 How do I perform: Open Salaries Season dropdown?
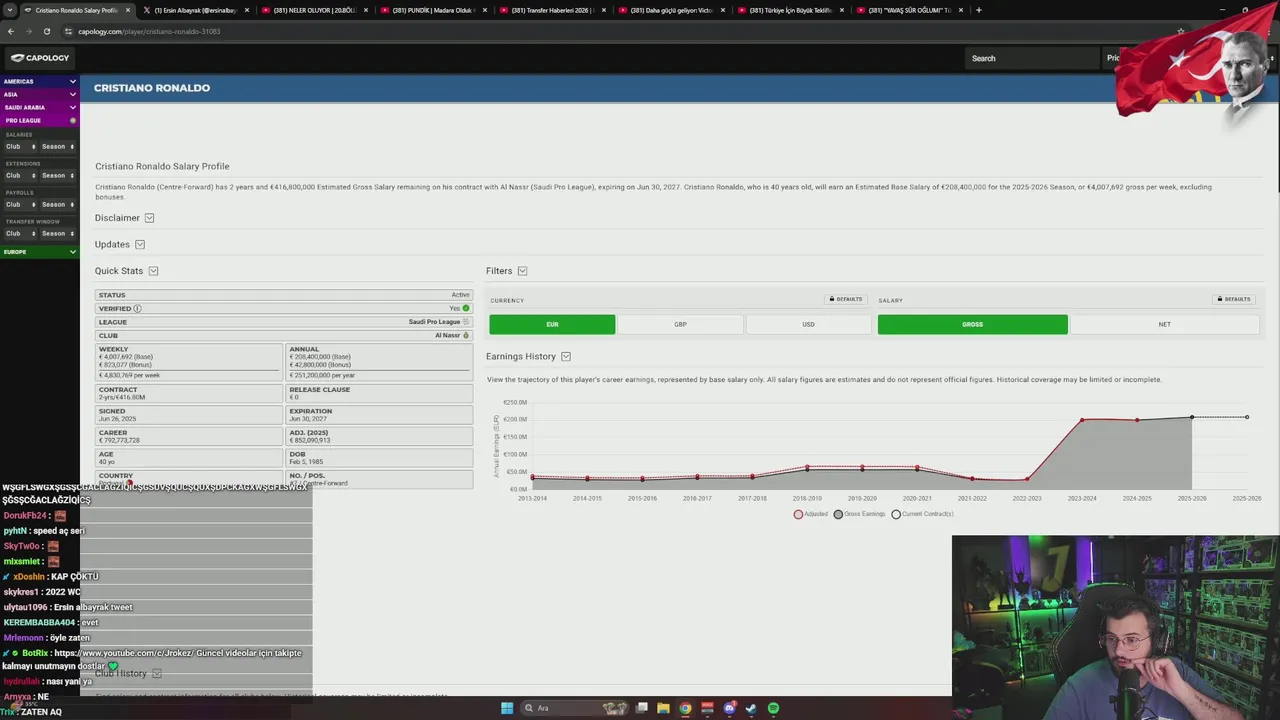coord(57,147)
